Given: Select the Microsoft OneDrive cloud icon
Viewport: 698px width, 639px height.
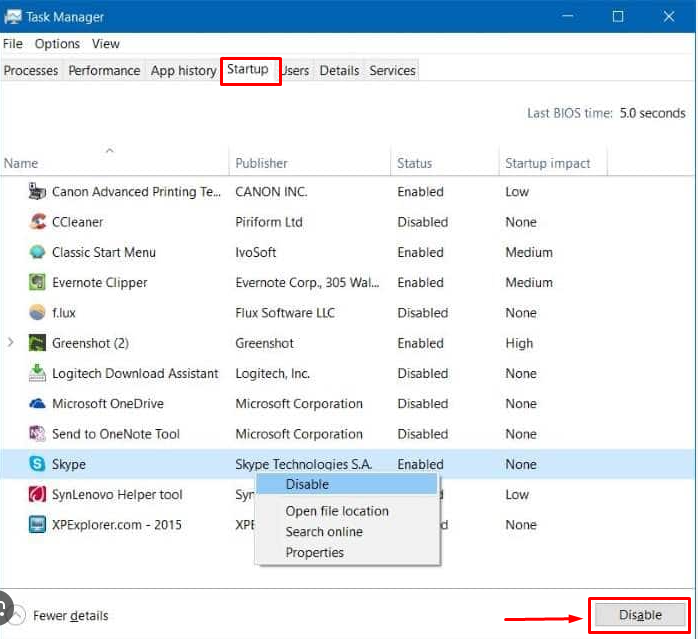Looking at the screenshot, I should 37,404.
